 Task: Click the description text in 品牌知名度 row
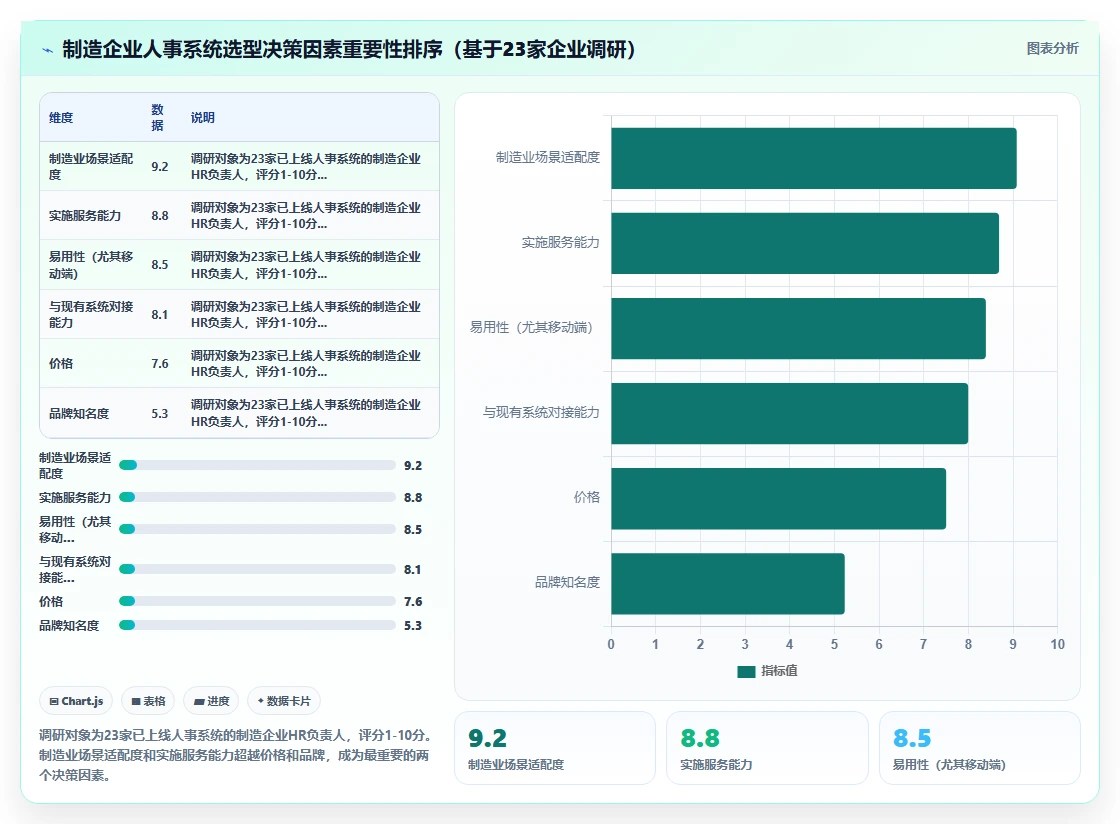pos(306,413)
